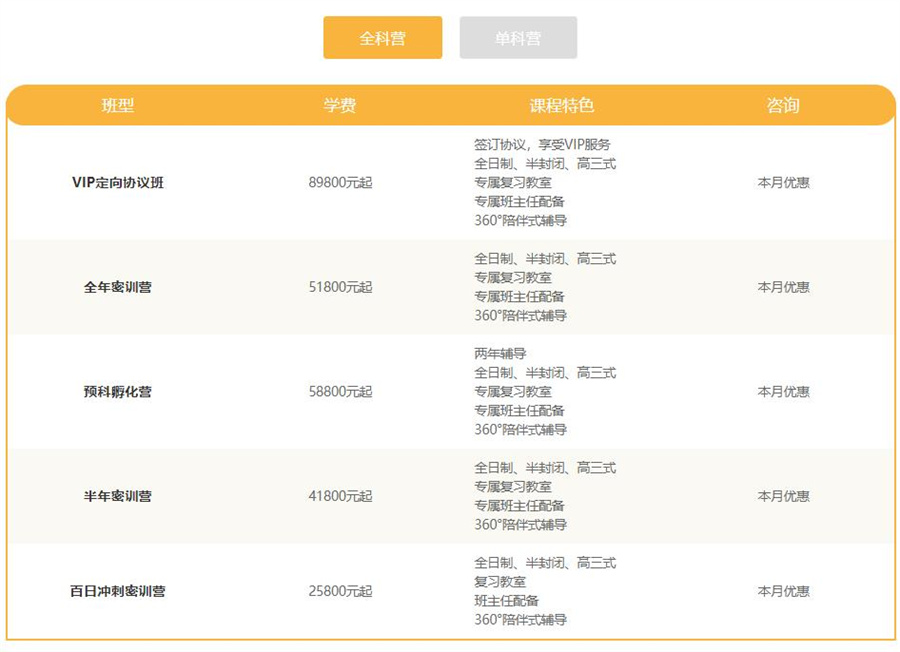Click the 89800元起 price text

[x=343, y=183]
